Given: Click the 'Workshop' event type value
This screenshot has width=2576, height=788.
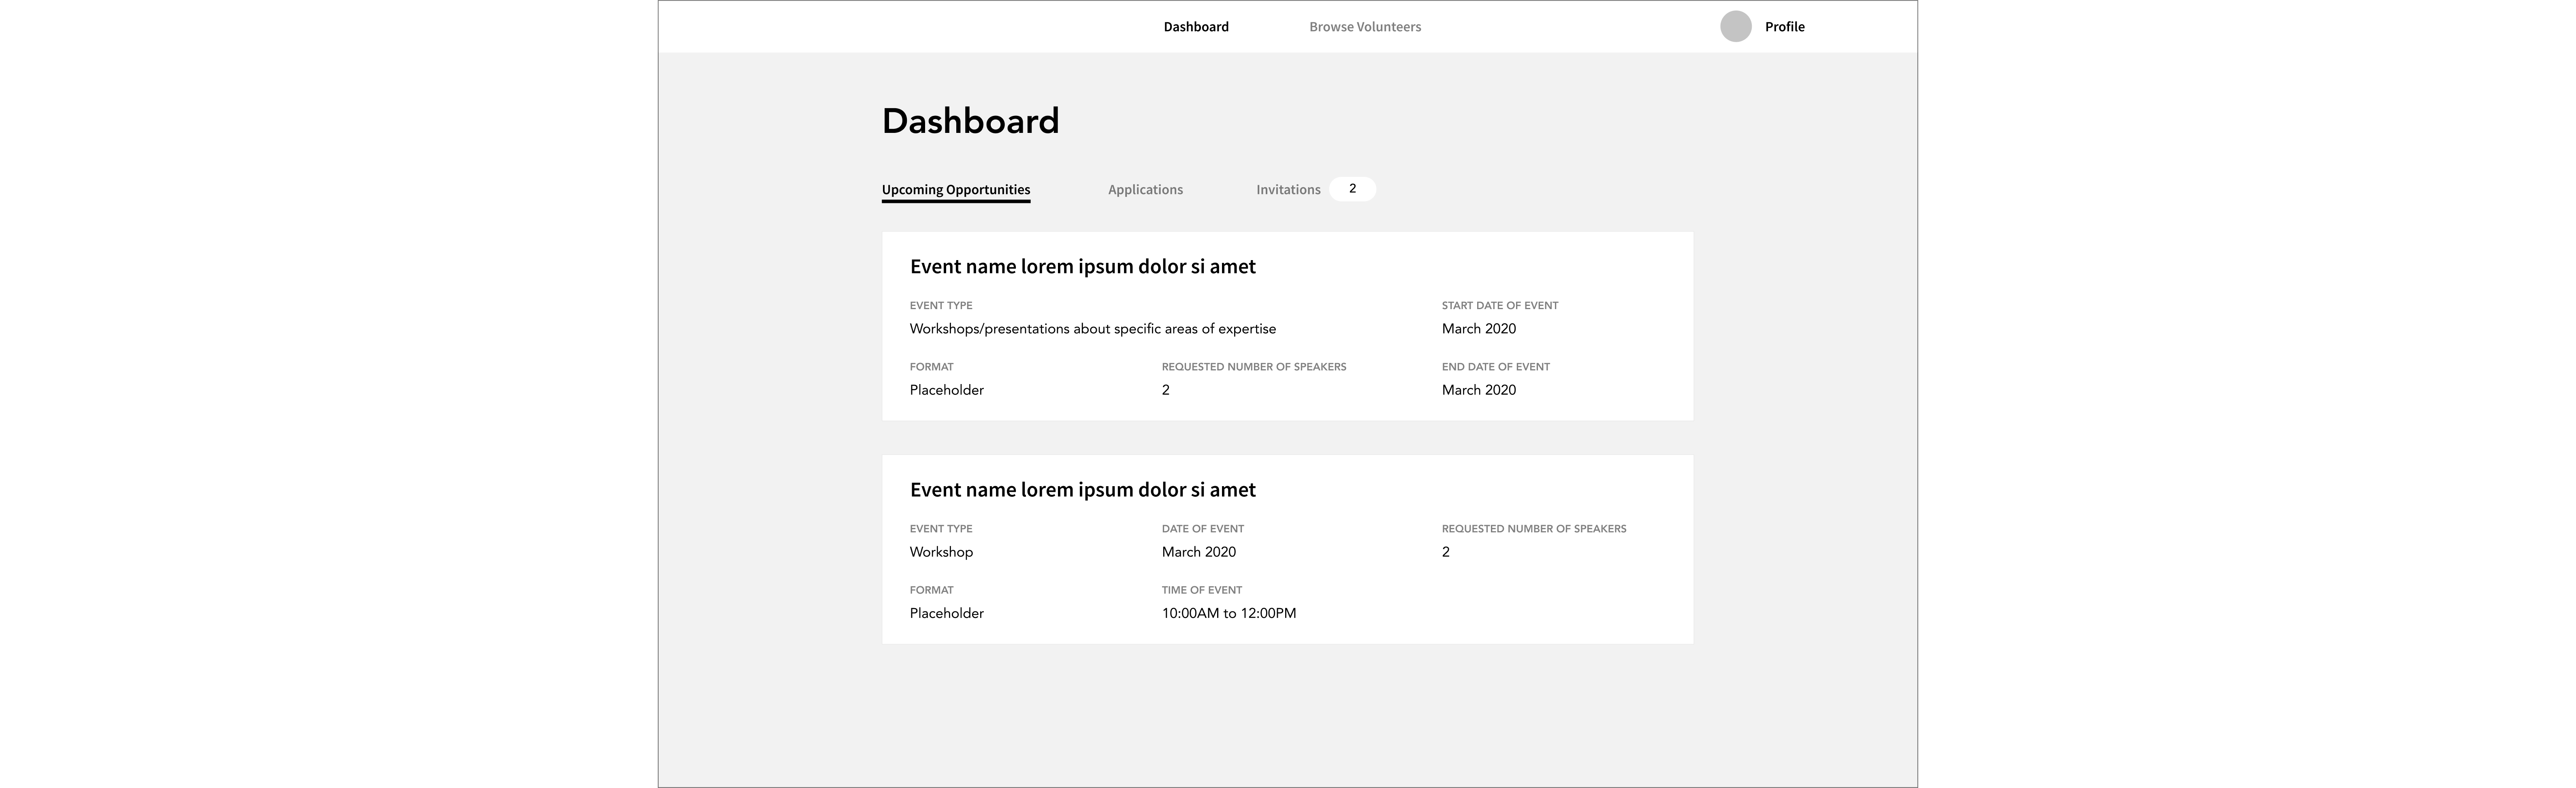Looking at the screenshot, I should pyautogui.click(x=941, y=552).
